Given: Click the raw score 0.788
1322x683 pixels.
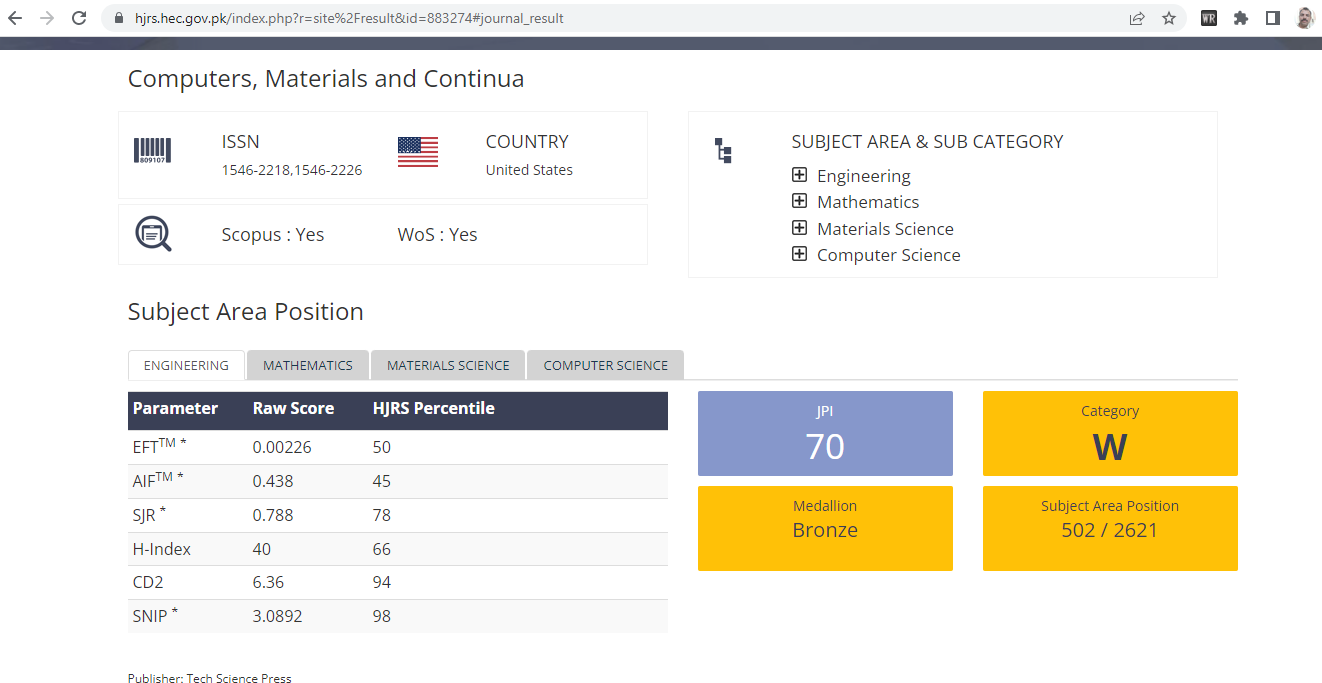Looking at the screenshot, I should point(273,515).
